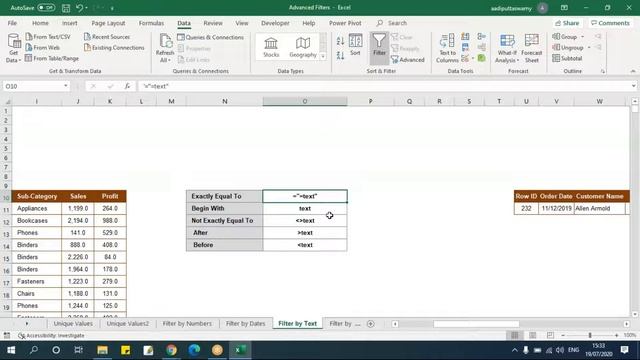This screenshot has width=640, height=360.
Task: Select the '<>text' cell
Action: coord(305,221)
